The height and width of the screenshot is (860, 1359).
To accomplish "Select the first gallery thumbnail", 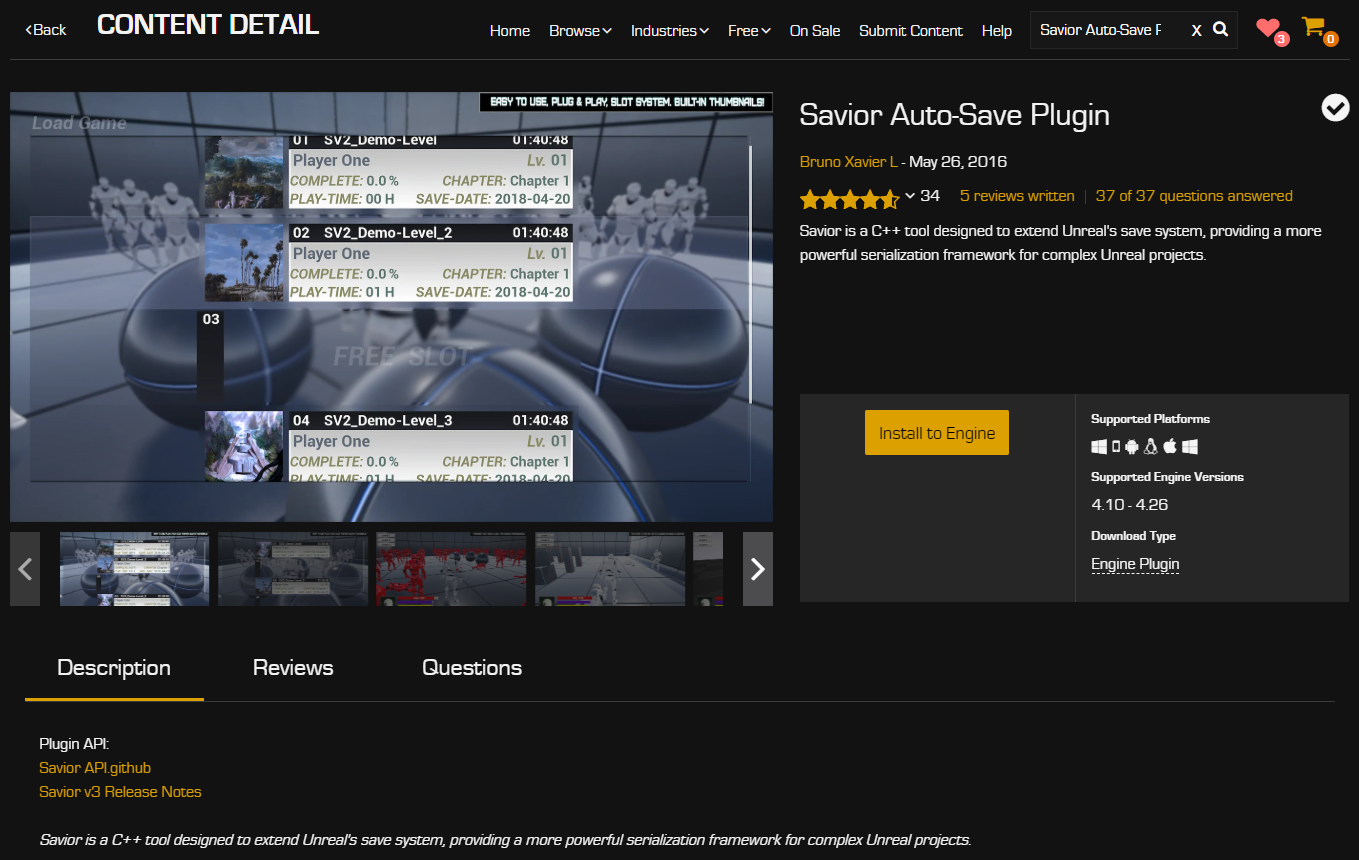I will coord(134,569).
